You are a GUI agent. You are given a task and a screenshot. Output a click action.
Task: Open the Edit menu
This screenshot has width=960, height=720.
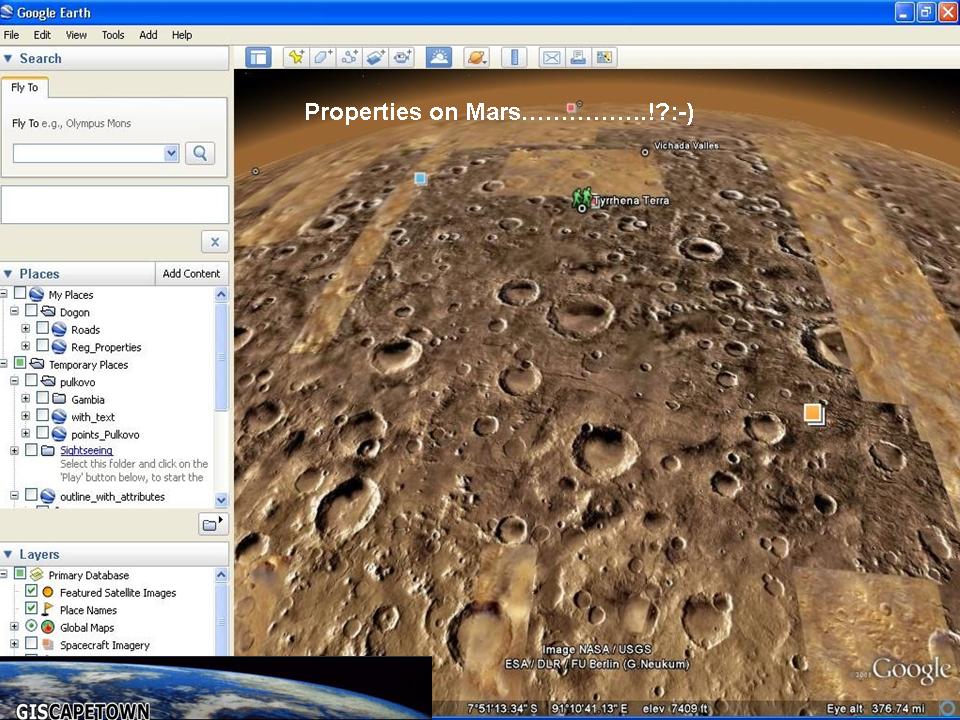pos(42,35)
